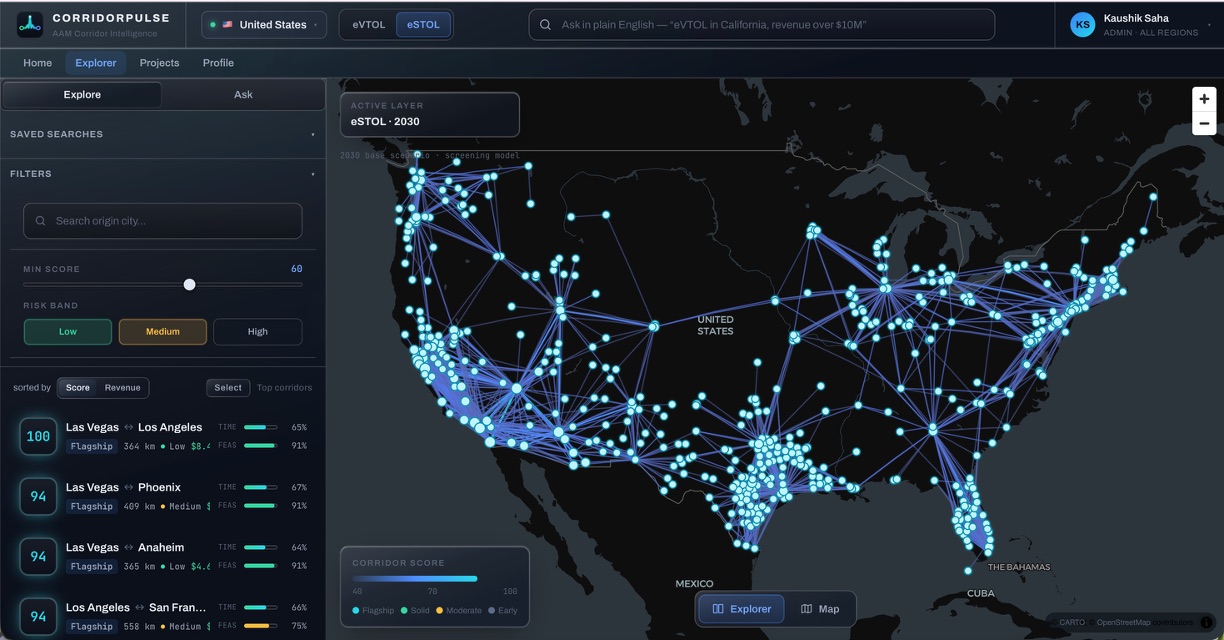Click Flagship tag on Las Vegas–Anaheim
Screen dimensions: 1224x640
pos(92,567)
